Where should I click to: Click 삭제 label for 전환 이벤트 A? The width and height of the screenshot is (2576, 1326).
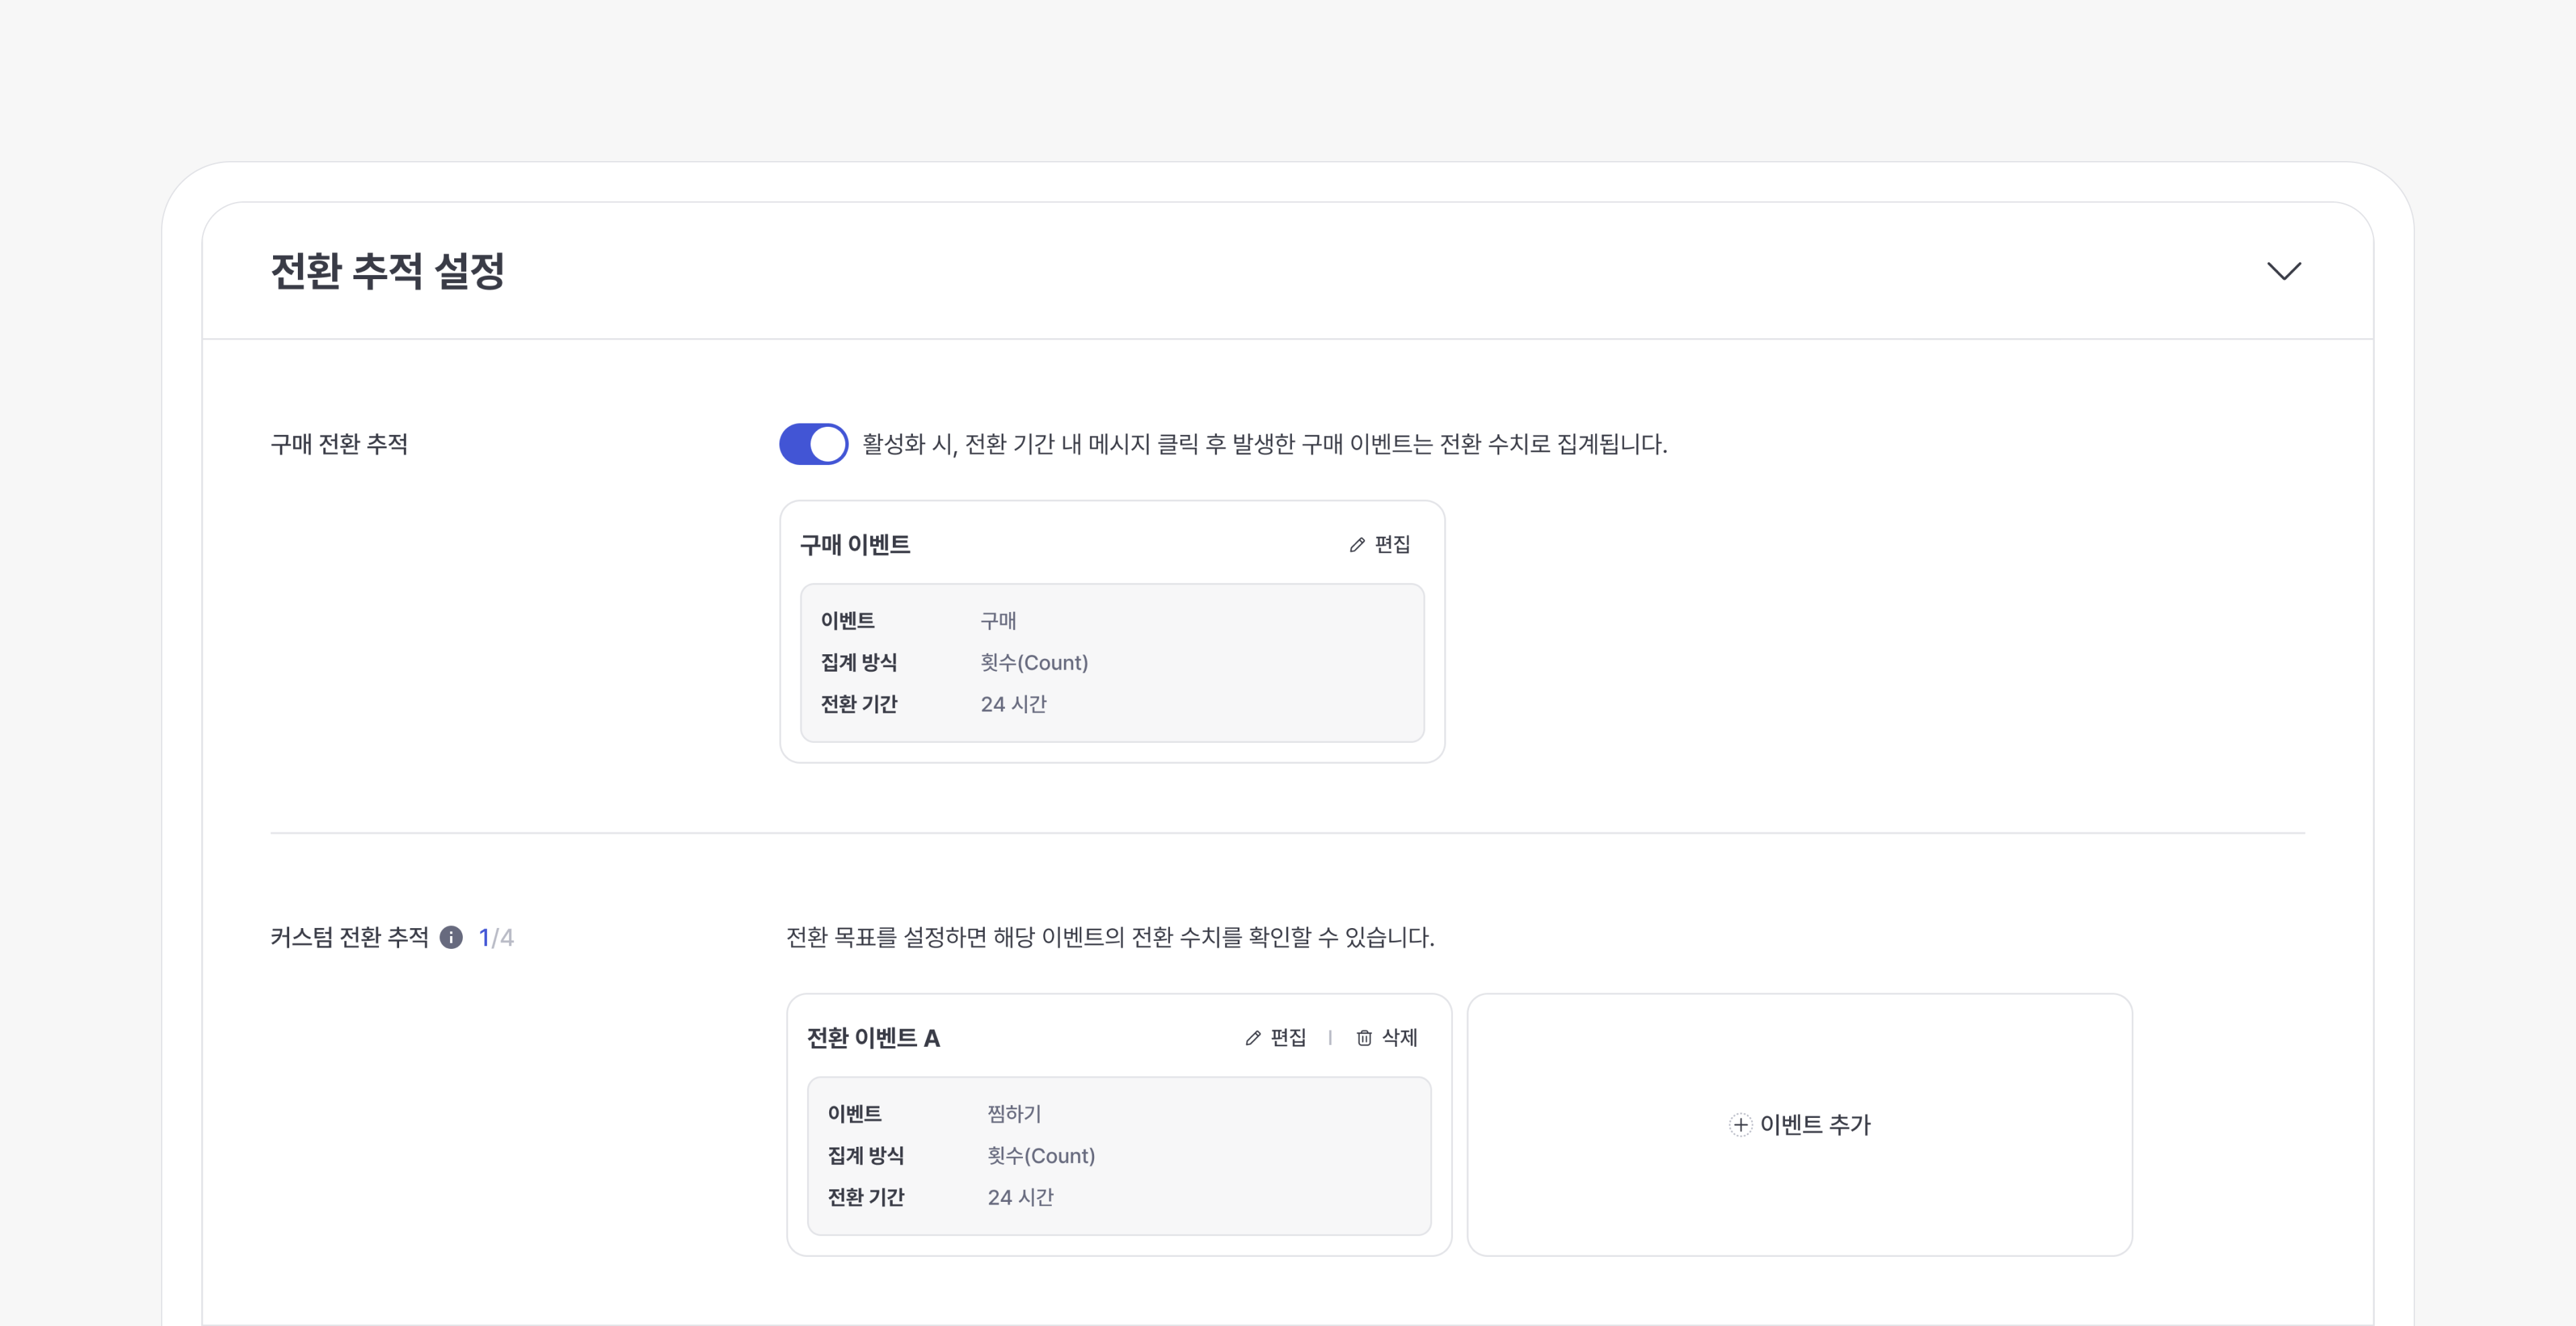(x=1399, y=1038)
